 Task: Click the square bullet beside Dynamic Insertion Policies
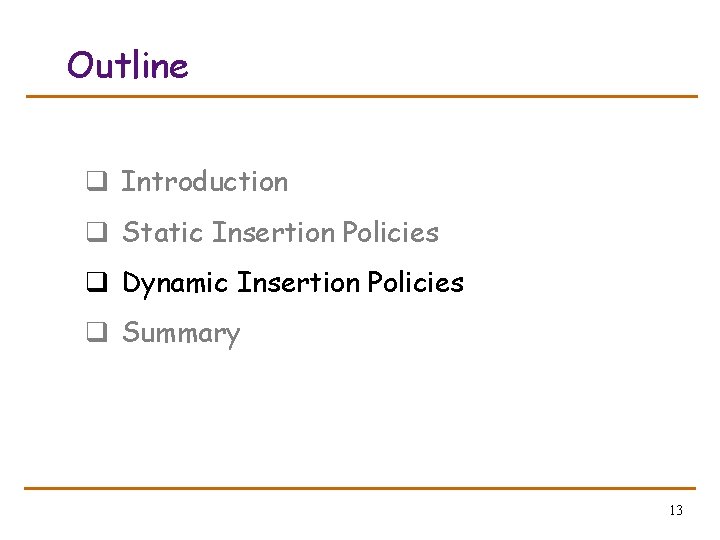95,284
